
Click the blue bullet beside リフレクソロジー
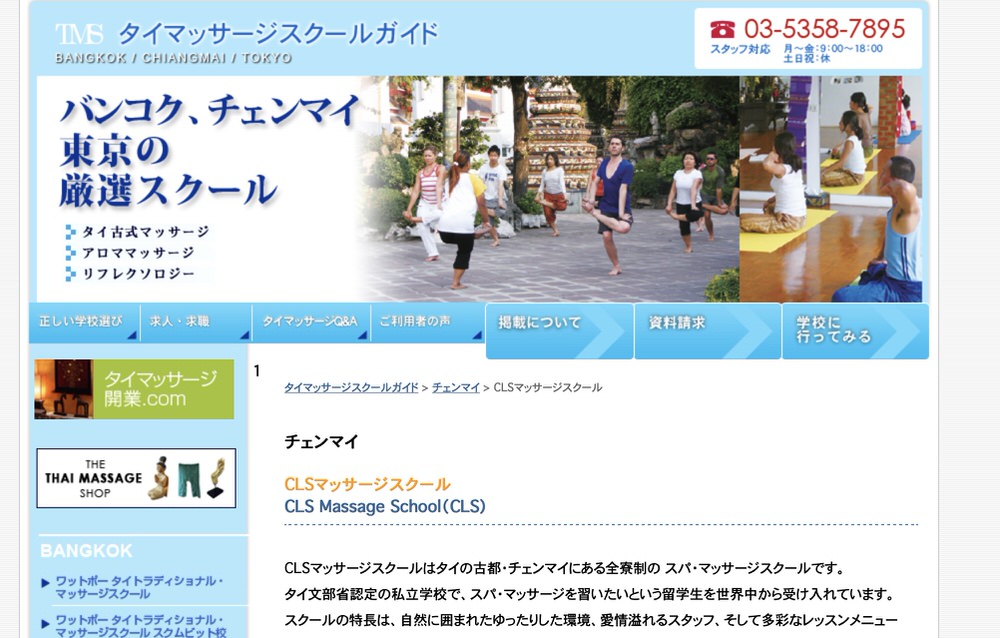click(71, 273)
